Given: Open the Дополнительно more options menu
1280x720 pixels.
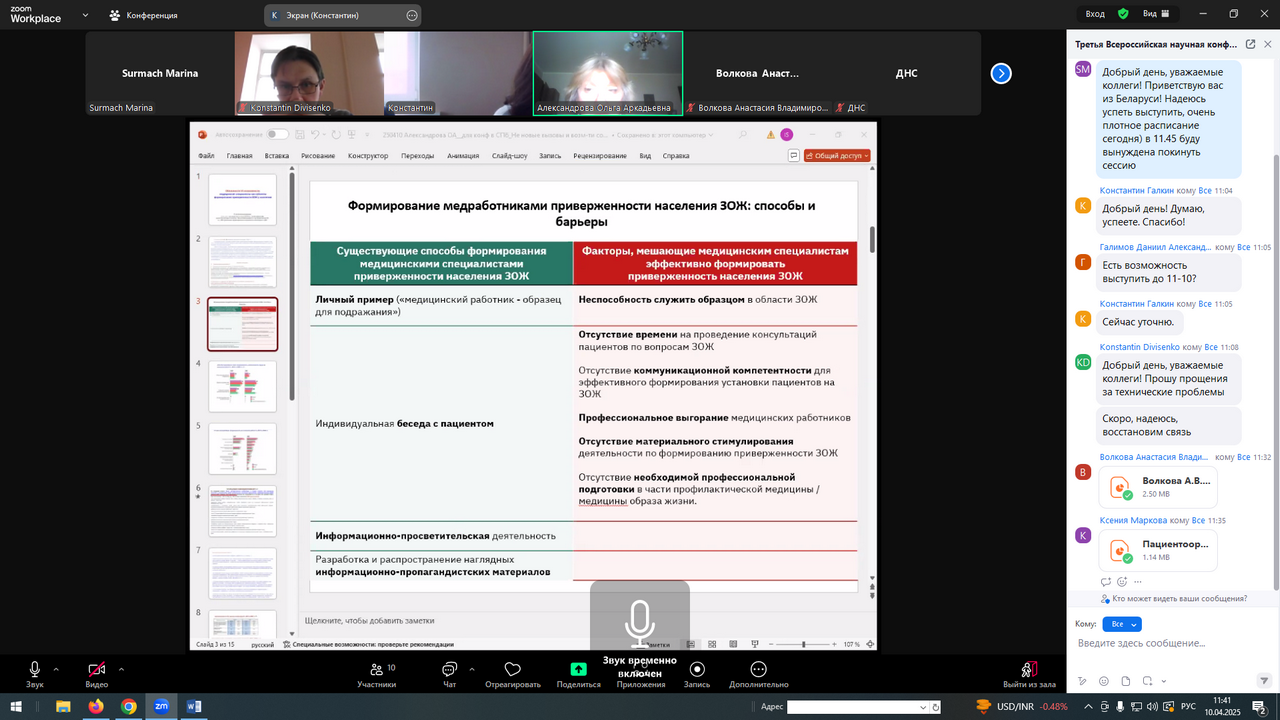Looking at the screenshot, I should pos(759,674).
